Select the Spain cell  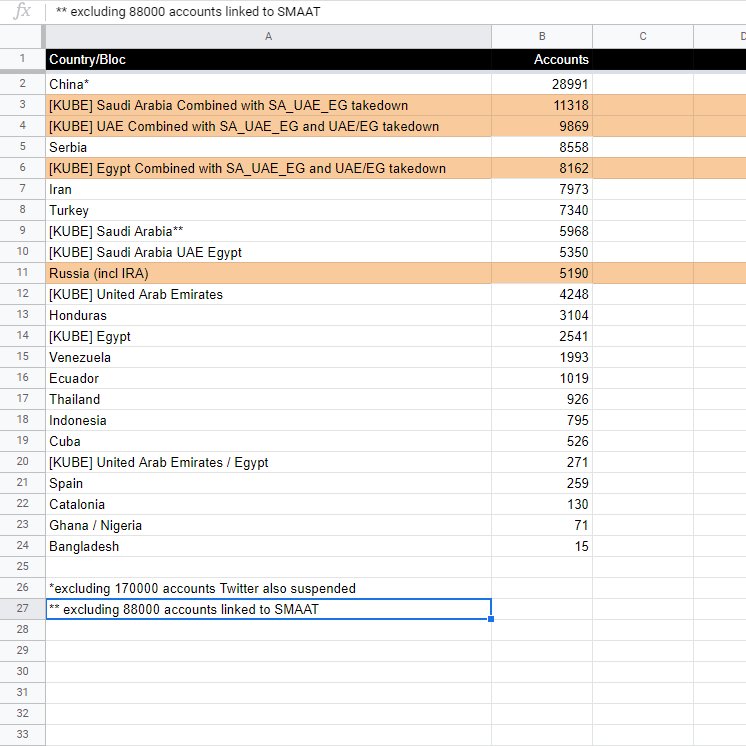click(268, 483)
